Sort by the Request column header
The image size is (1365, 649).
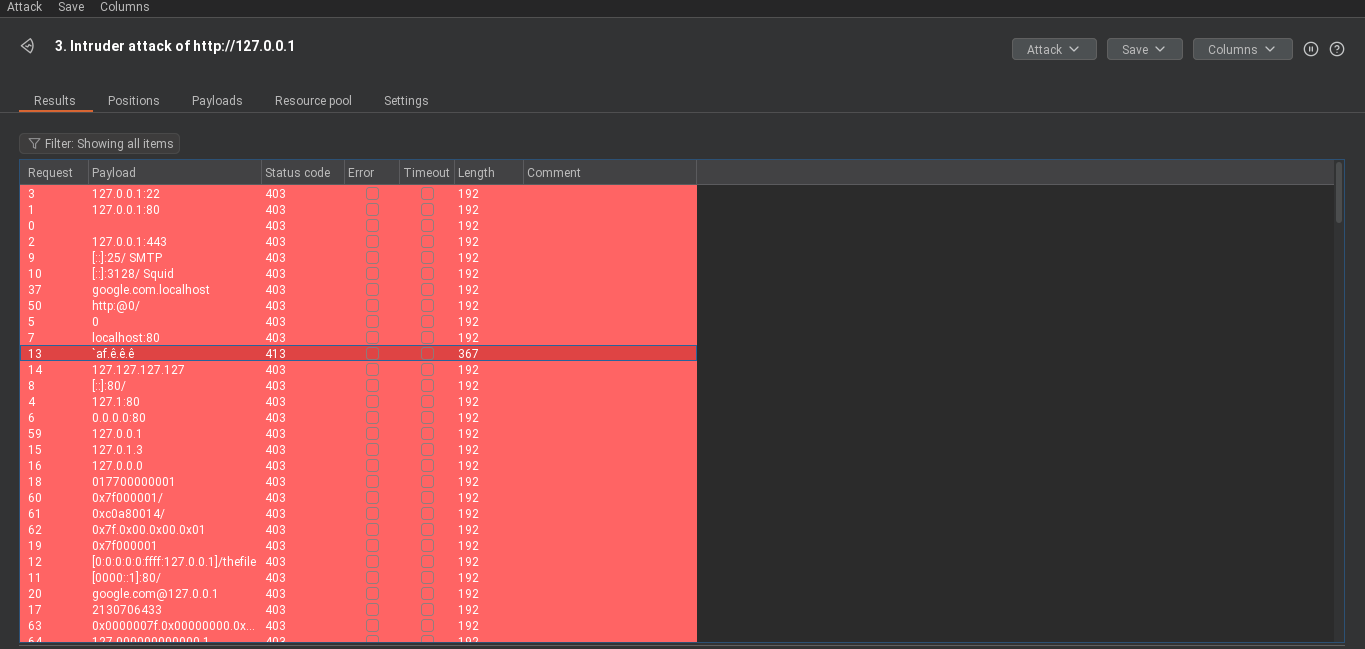click(54, 173)
